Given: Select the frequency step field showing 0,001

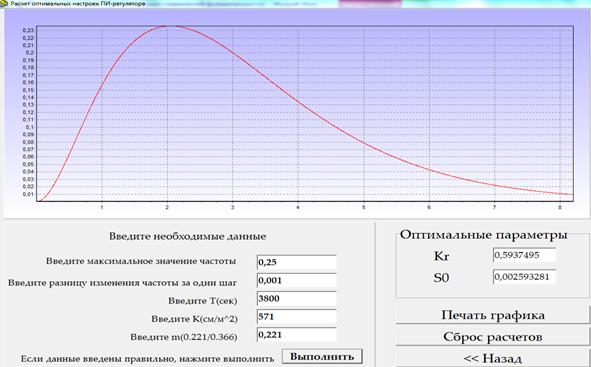Looking at the screenshot, I should point(297,280).
